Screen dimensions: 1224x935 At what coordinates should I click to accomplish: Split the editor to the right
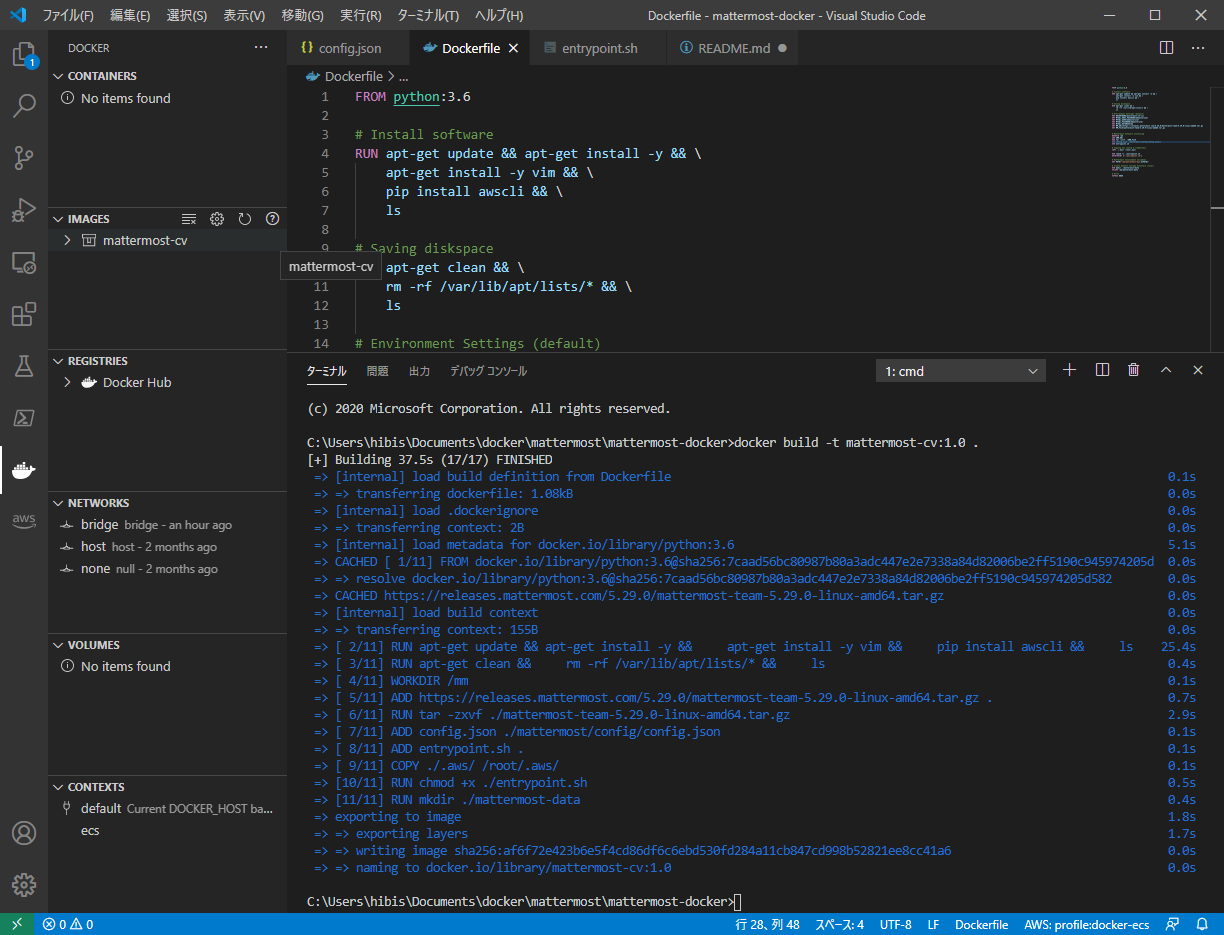coord(1166,48)
